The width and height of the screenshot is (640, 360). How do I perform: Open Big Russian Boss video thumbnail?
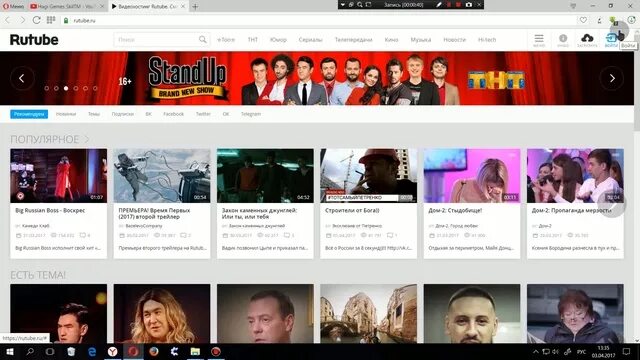click(59, 176)
